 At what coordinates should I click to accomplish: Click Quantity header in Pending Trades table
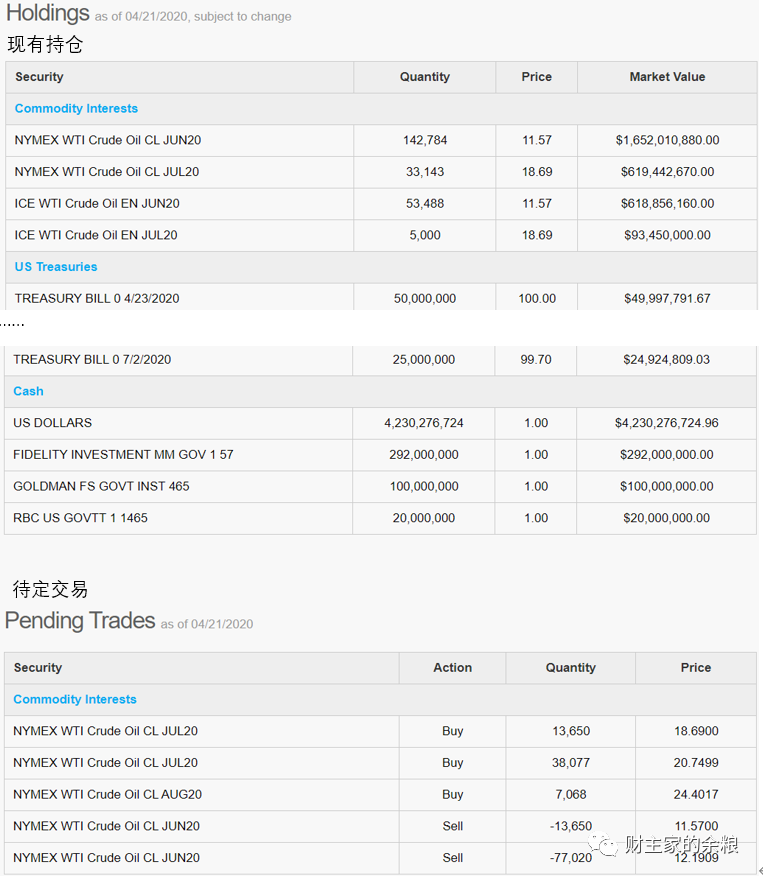tap(570, 668)
